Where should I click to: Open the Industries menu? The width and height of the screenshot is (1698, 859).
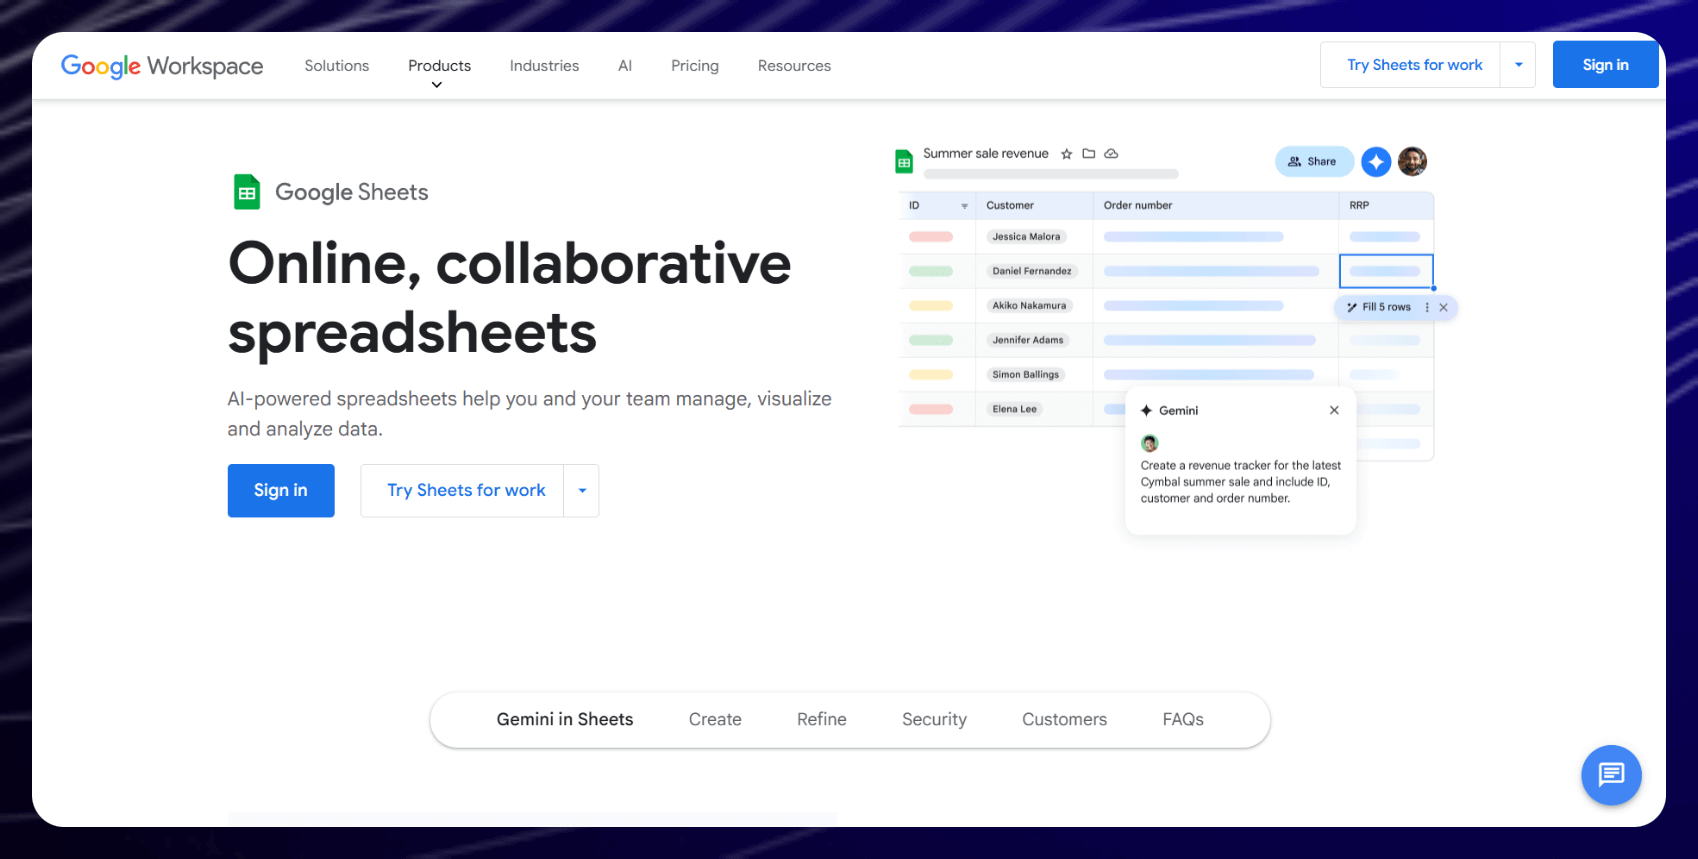coord(544,66)
